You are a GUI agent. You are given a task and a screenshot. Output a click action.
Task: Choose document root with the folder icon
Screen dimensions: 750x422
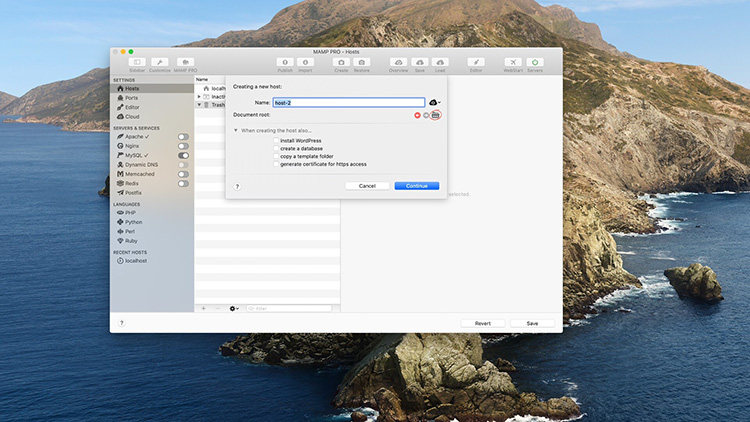pyautogui.click(x=435, y=115)
